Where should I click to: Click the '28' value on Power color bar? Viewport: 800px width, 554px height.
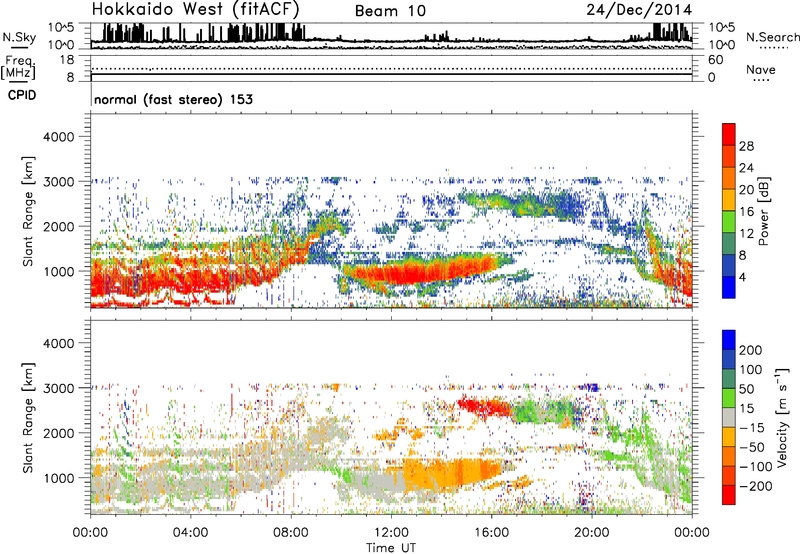coord(746,146)
